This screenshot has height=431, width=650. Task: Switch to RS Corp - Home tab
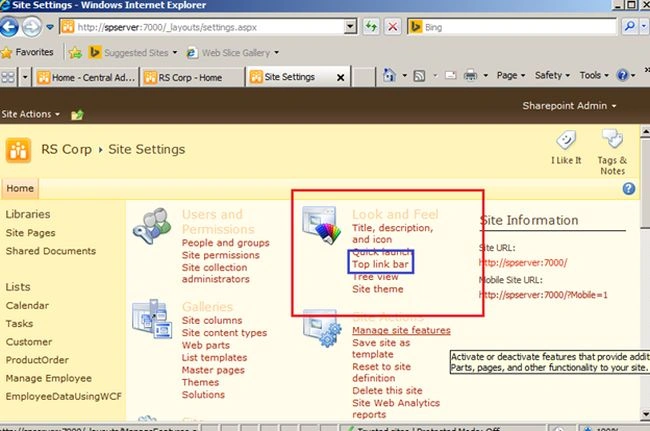click(x=192, y=77)
